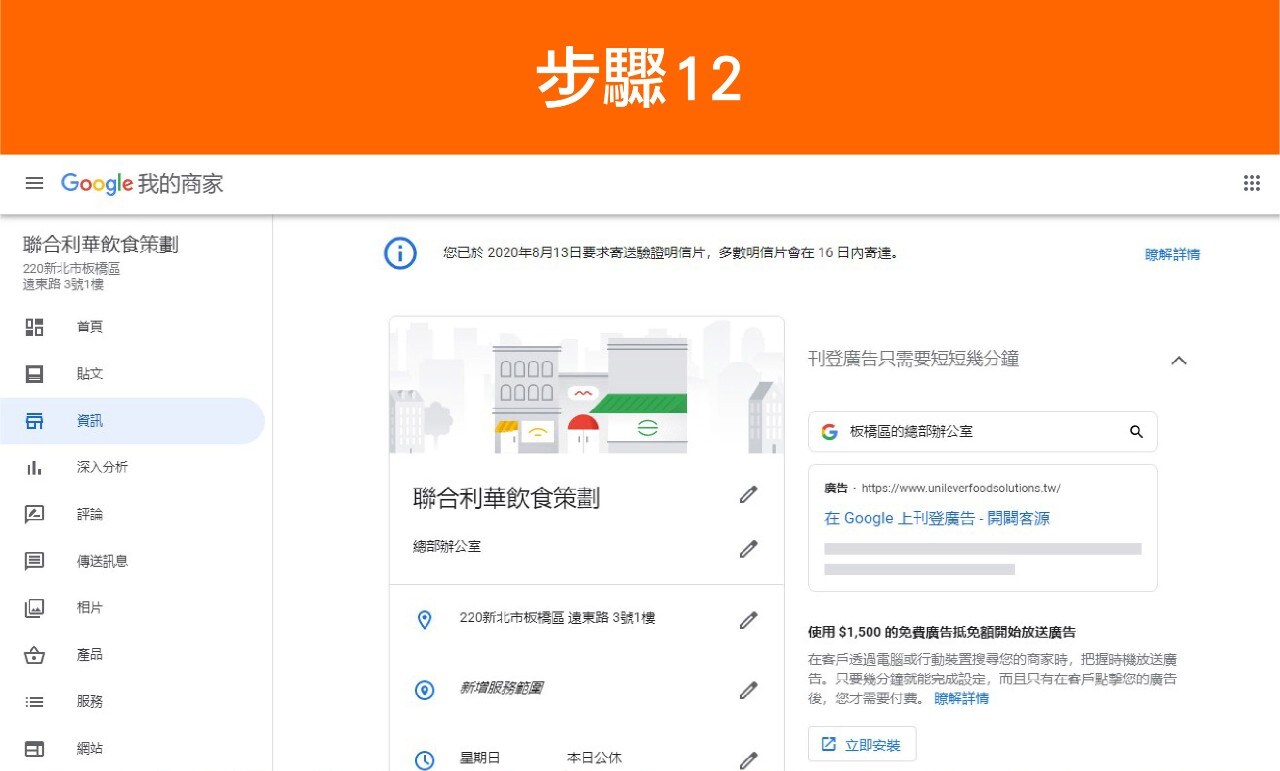
Task: Click the storefront illustration banner
Action: coord(587,386)
